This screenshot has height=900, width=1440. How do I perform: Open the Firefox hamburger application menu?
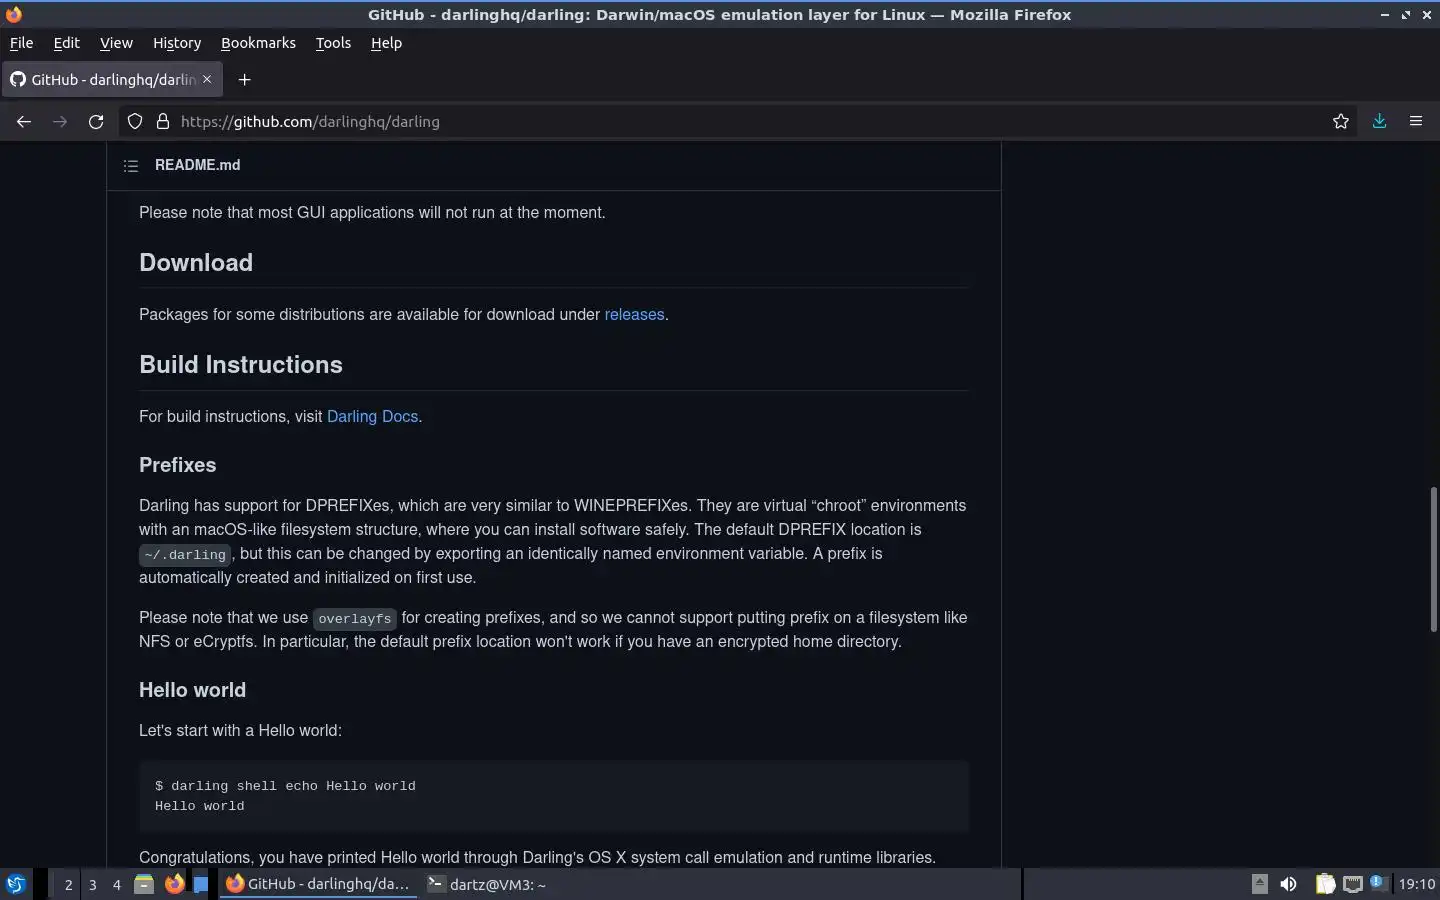click(1416, 121)
